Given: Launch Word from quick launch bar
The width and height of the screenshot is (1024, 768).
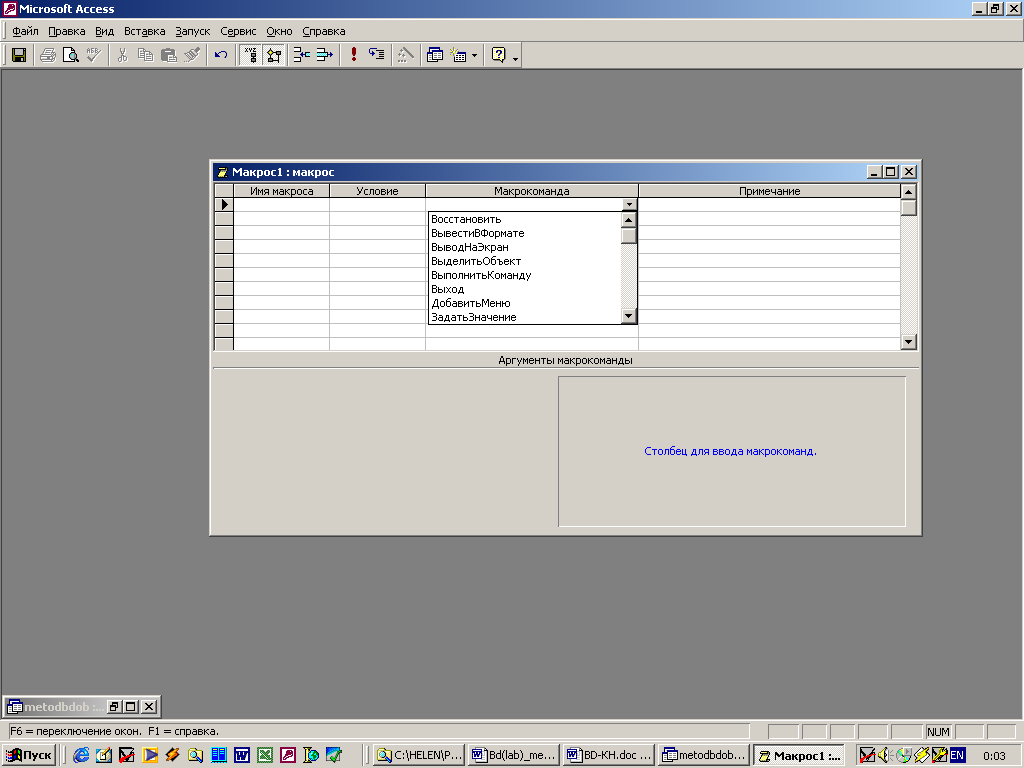Looking at the screenshot, I should point(242,756).
